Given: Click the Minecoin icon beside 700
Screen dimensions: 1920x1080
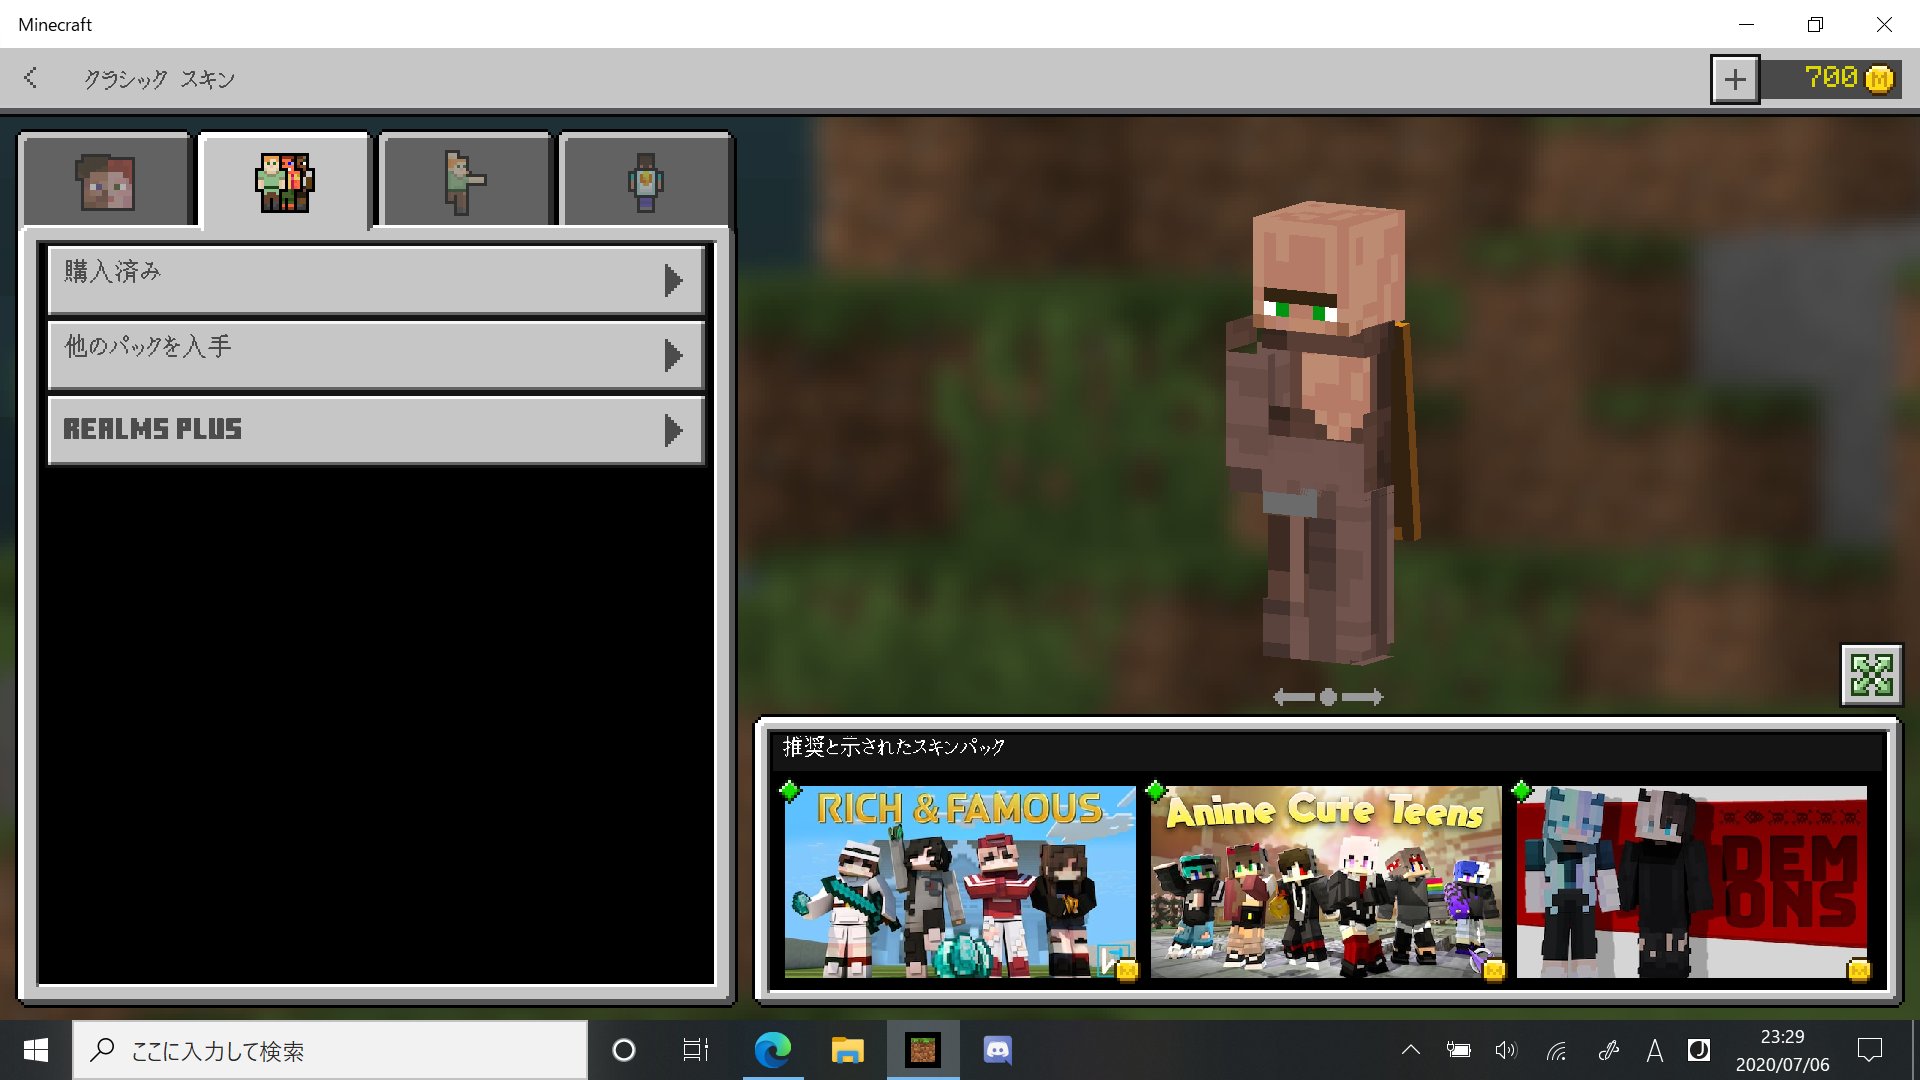Looking at the screenshot, I should (x=1879, y=78).
